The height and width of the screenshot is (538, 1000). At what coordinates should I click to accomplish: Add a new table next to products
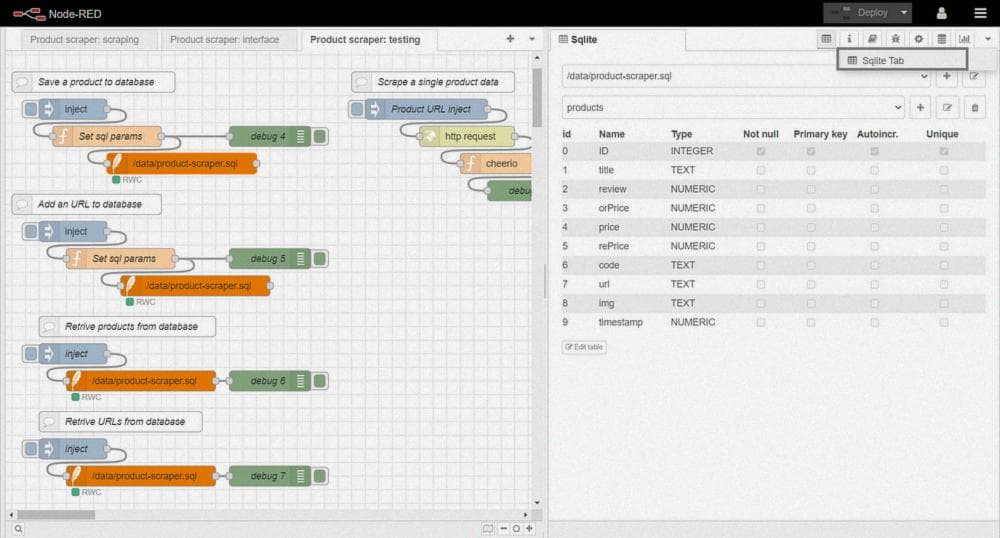pyautogui.click(x=920, y=108)
